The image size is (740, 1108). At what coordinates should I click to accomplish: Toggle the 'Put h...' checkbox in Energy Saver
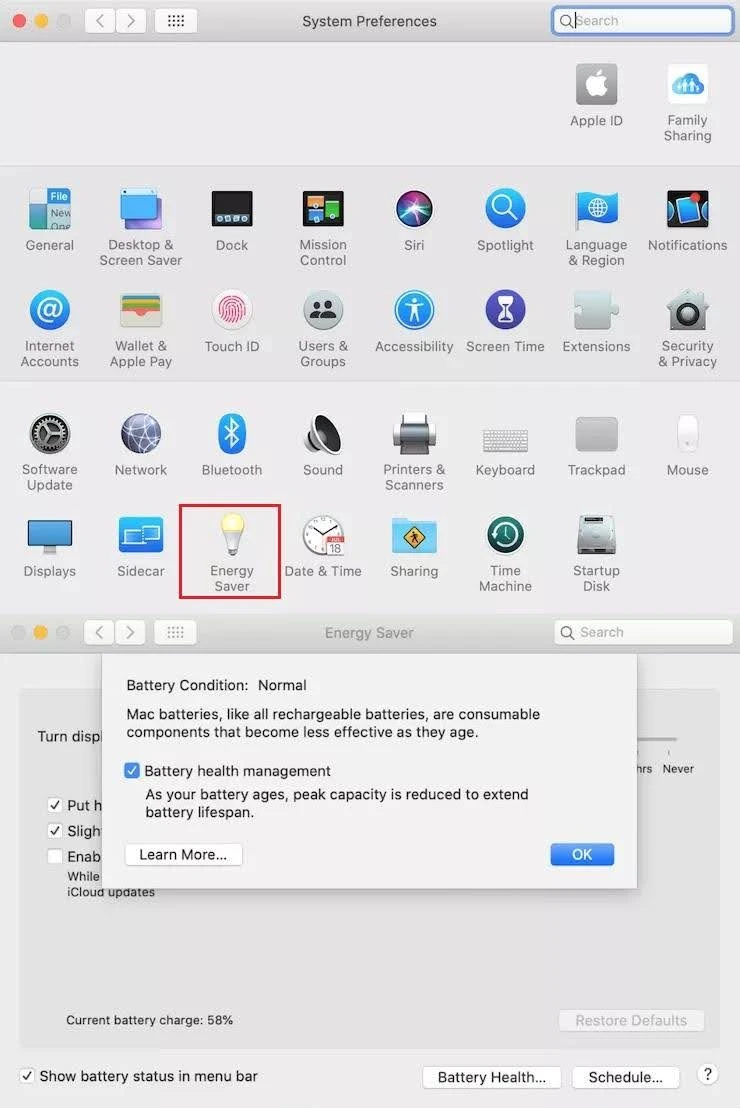tap(54, 805)
